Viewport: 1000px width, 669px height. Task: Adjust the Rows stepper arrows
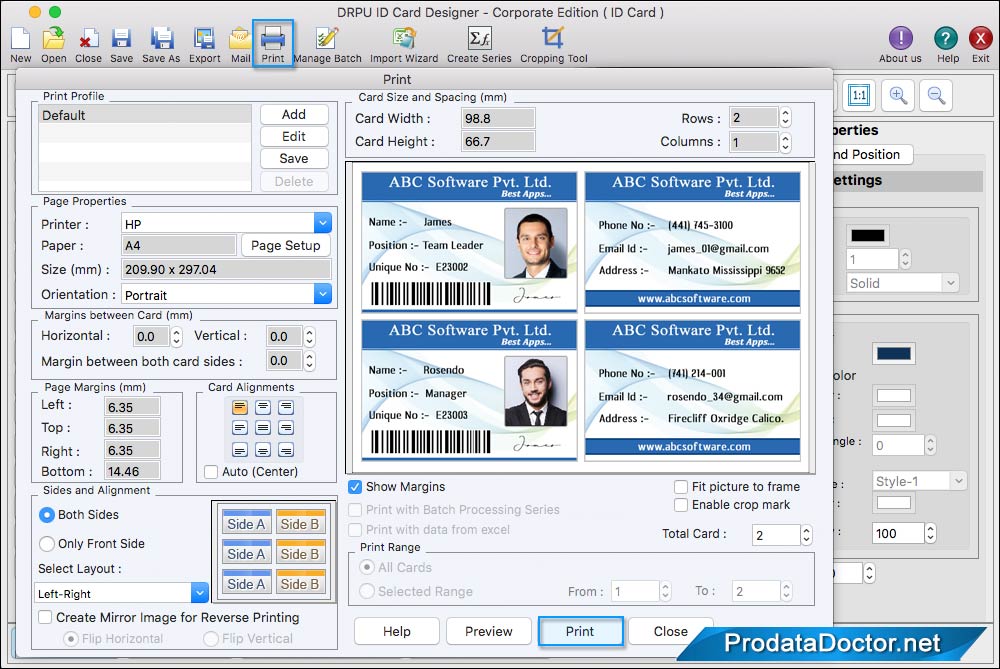(786, 117)
